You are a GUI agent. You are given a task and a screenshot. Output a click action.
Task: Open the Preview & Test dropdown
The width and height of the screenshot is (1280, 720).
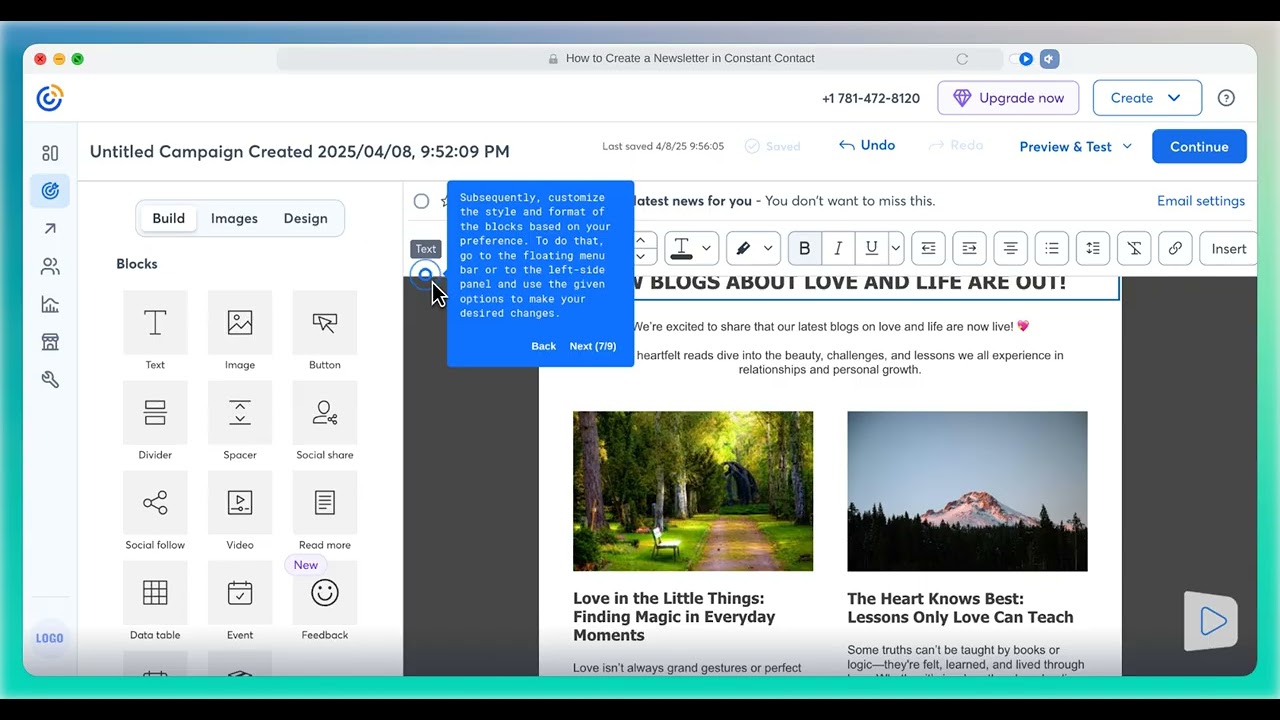1076,146
